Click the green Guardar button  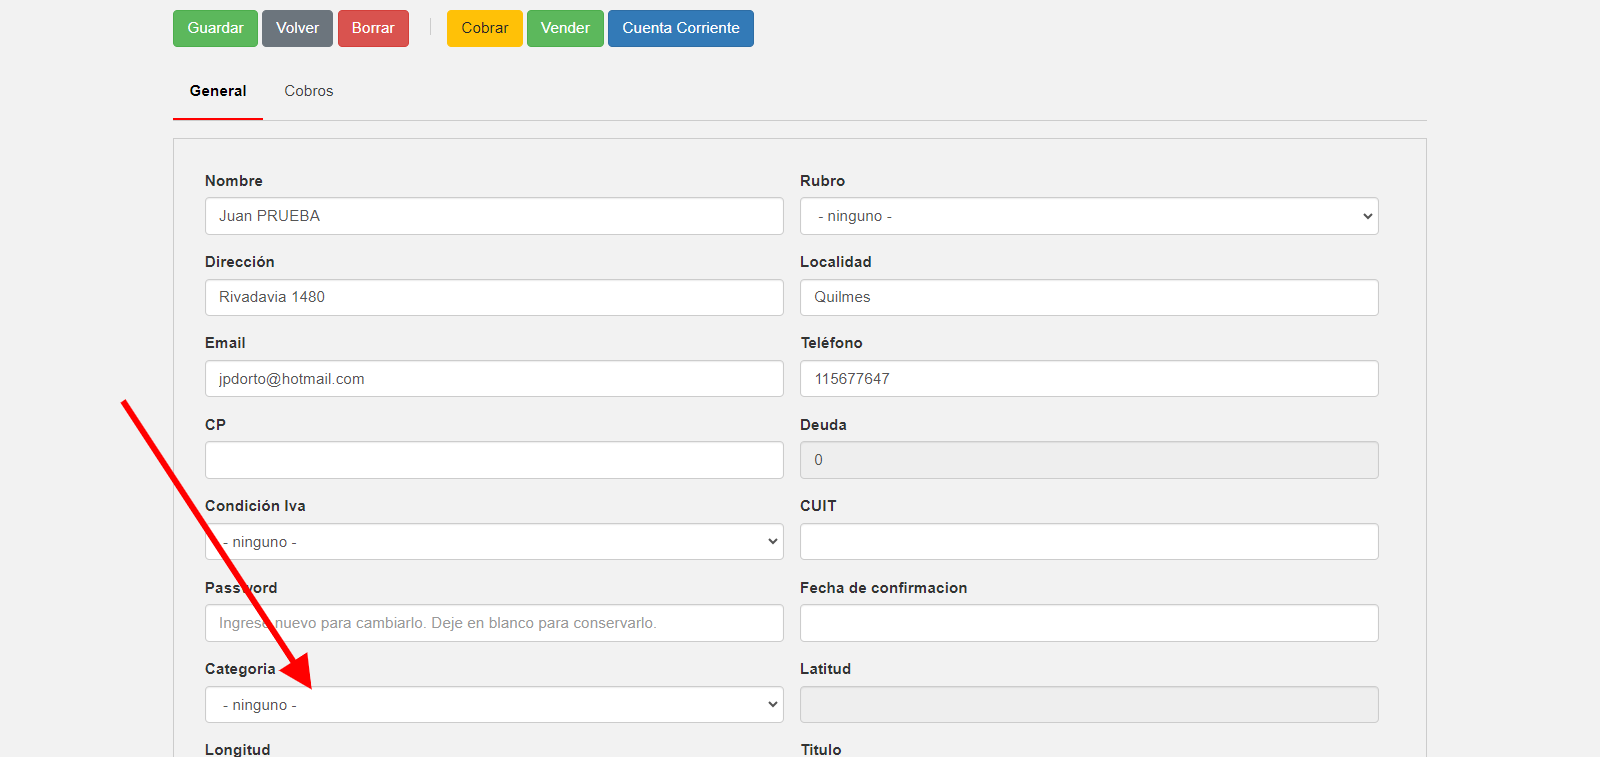[x=215, y=28]
